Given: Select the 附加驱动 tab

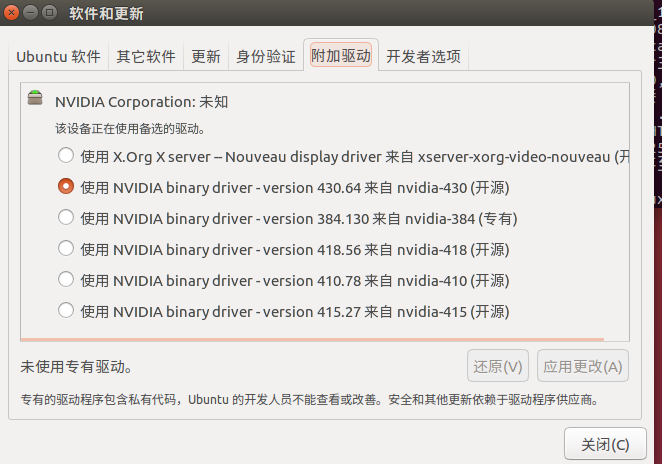Looking at the screenshot, I should [341, 55].
